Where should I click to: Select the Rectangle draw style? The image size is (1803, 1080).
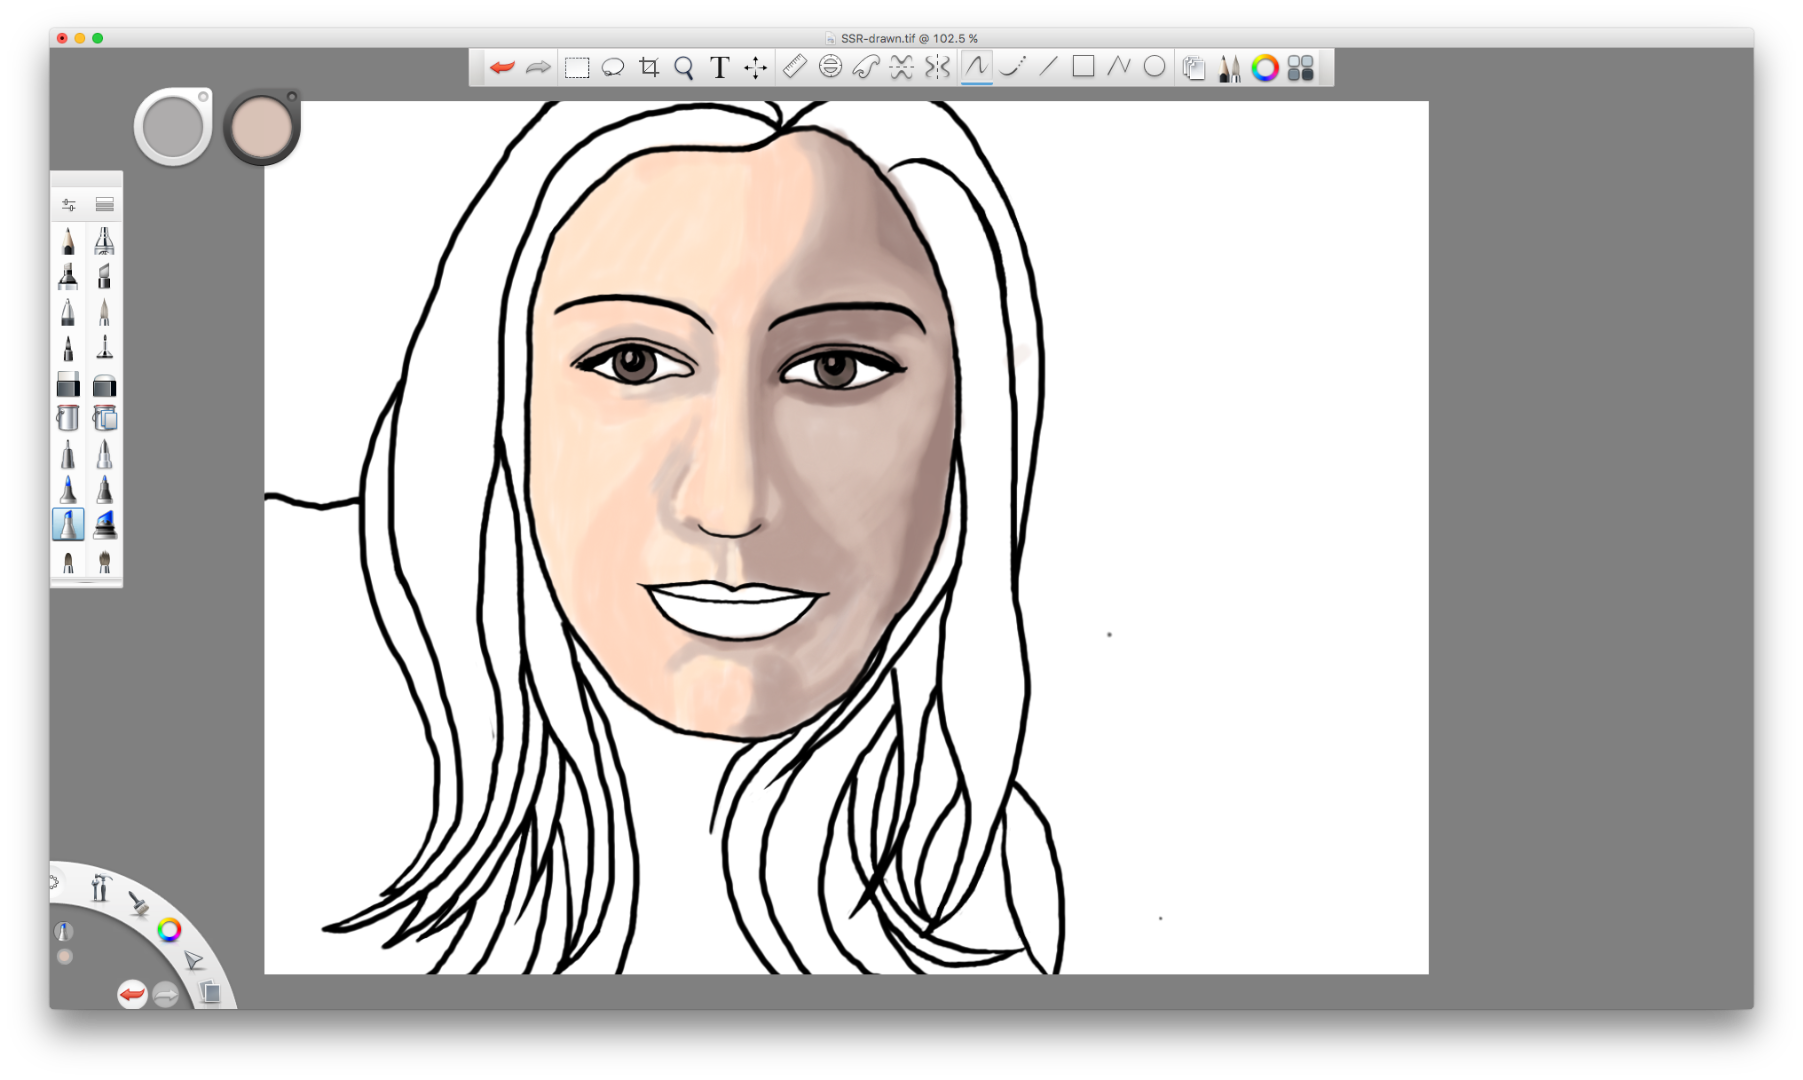[1083, 67]
